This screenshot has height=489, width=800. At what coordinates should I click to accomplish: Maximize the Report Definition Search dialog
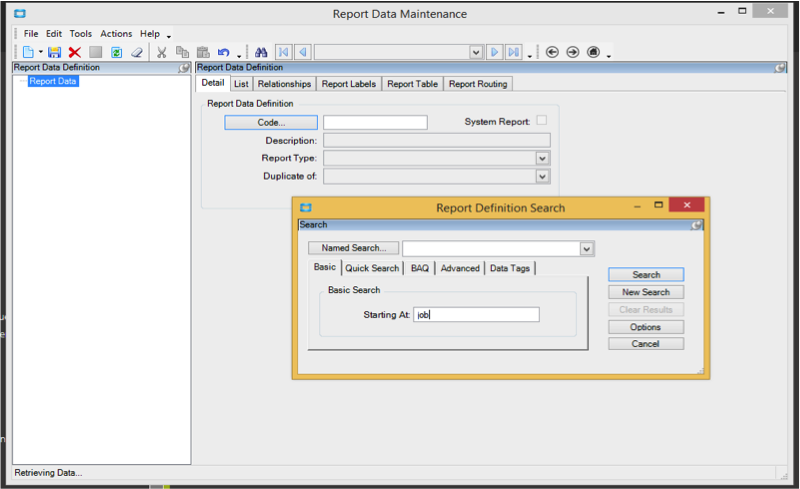pos(659,205)
